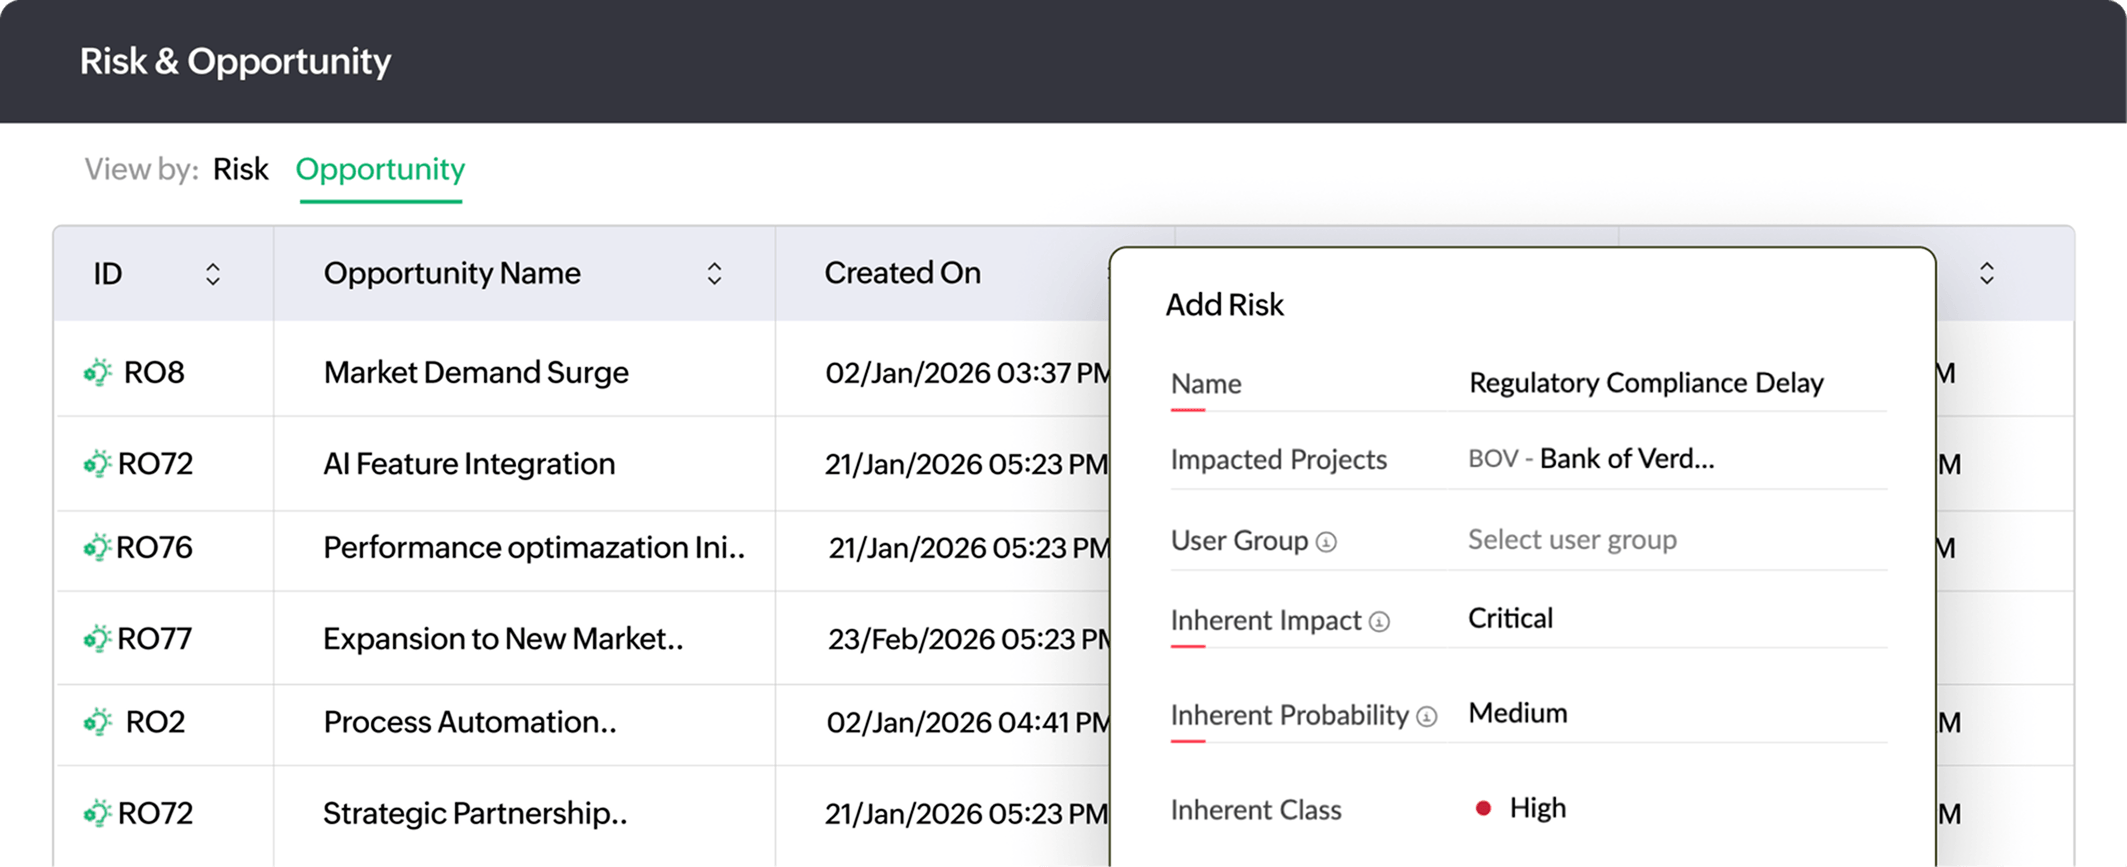The height and width of the screenshot is (867, 2127).
Task: Open the Strategic Partnership.. opportunity
Action: 475,813
